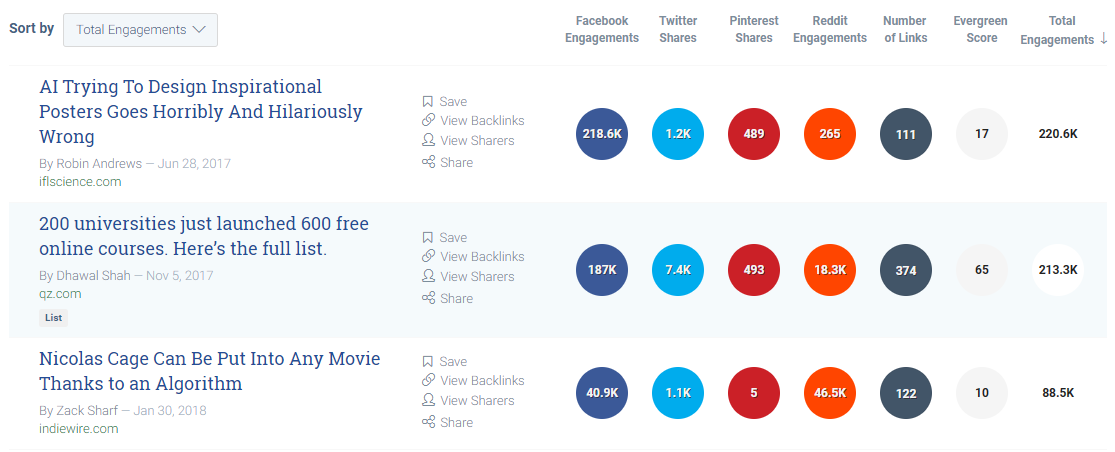Click View Backlinks link icon for Nicolas Cage article

(x=428, y=380)
